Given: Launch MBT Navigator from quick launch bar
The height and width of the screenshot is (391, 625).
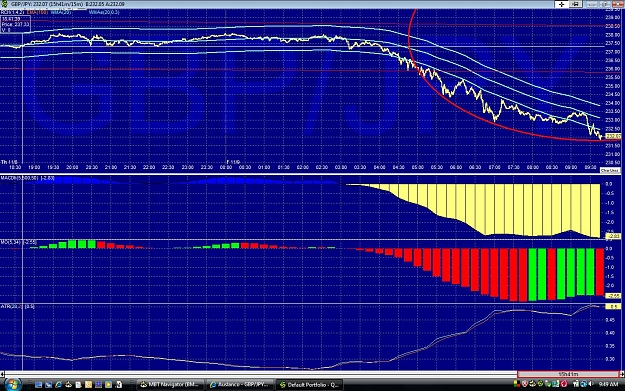Looking at the screenshot, I should point(68,385).
